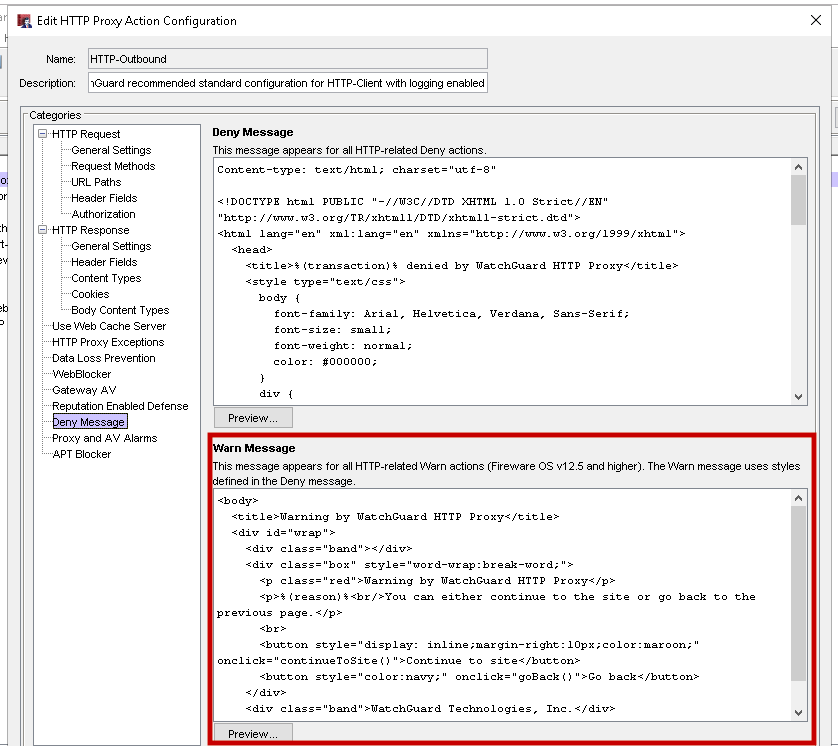Click Warn Message scrollbar up arrow
This screenshot has width=838, height=746.
pyautogui.click(x=798, y=498)
